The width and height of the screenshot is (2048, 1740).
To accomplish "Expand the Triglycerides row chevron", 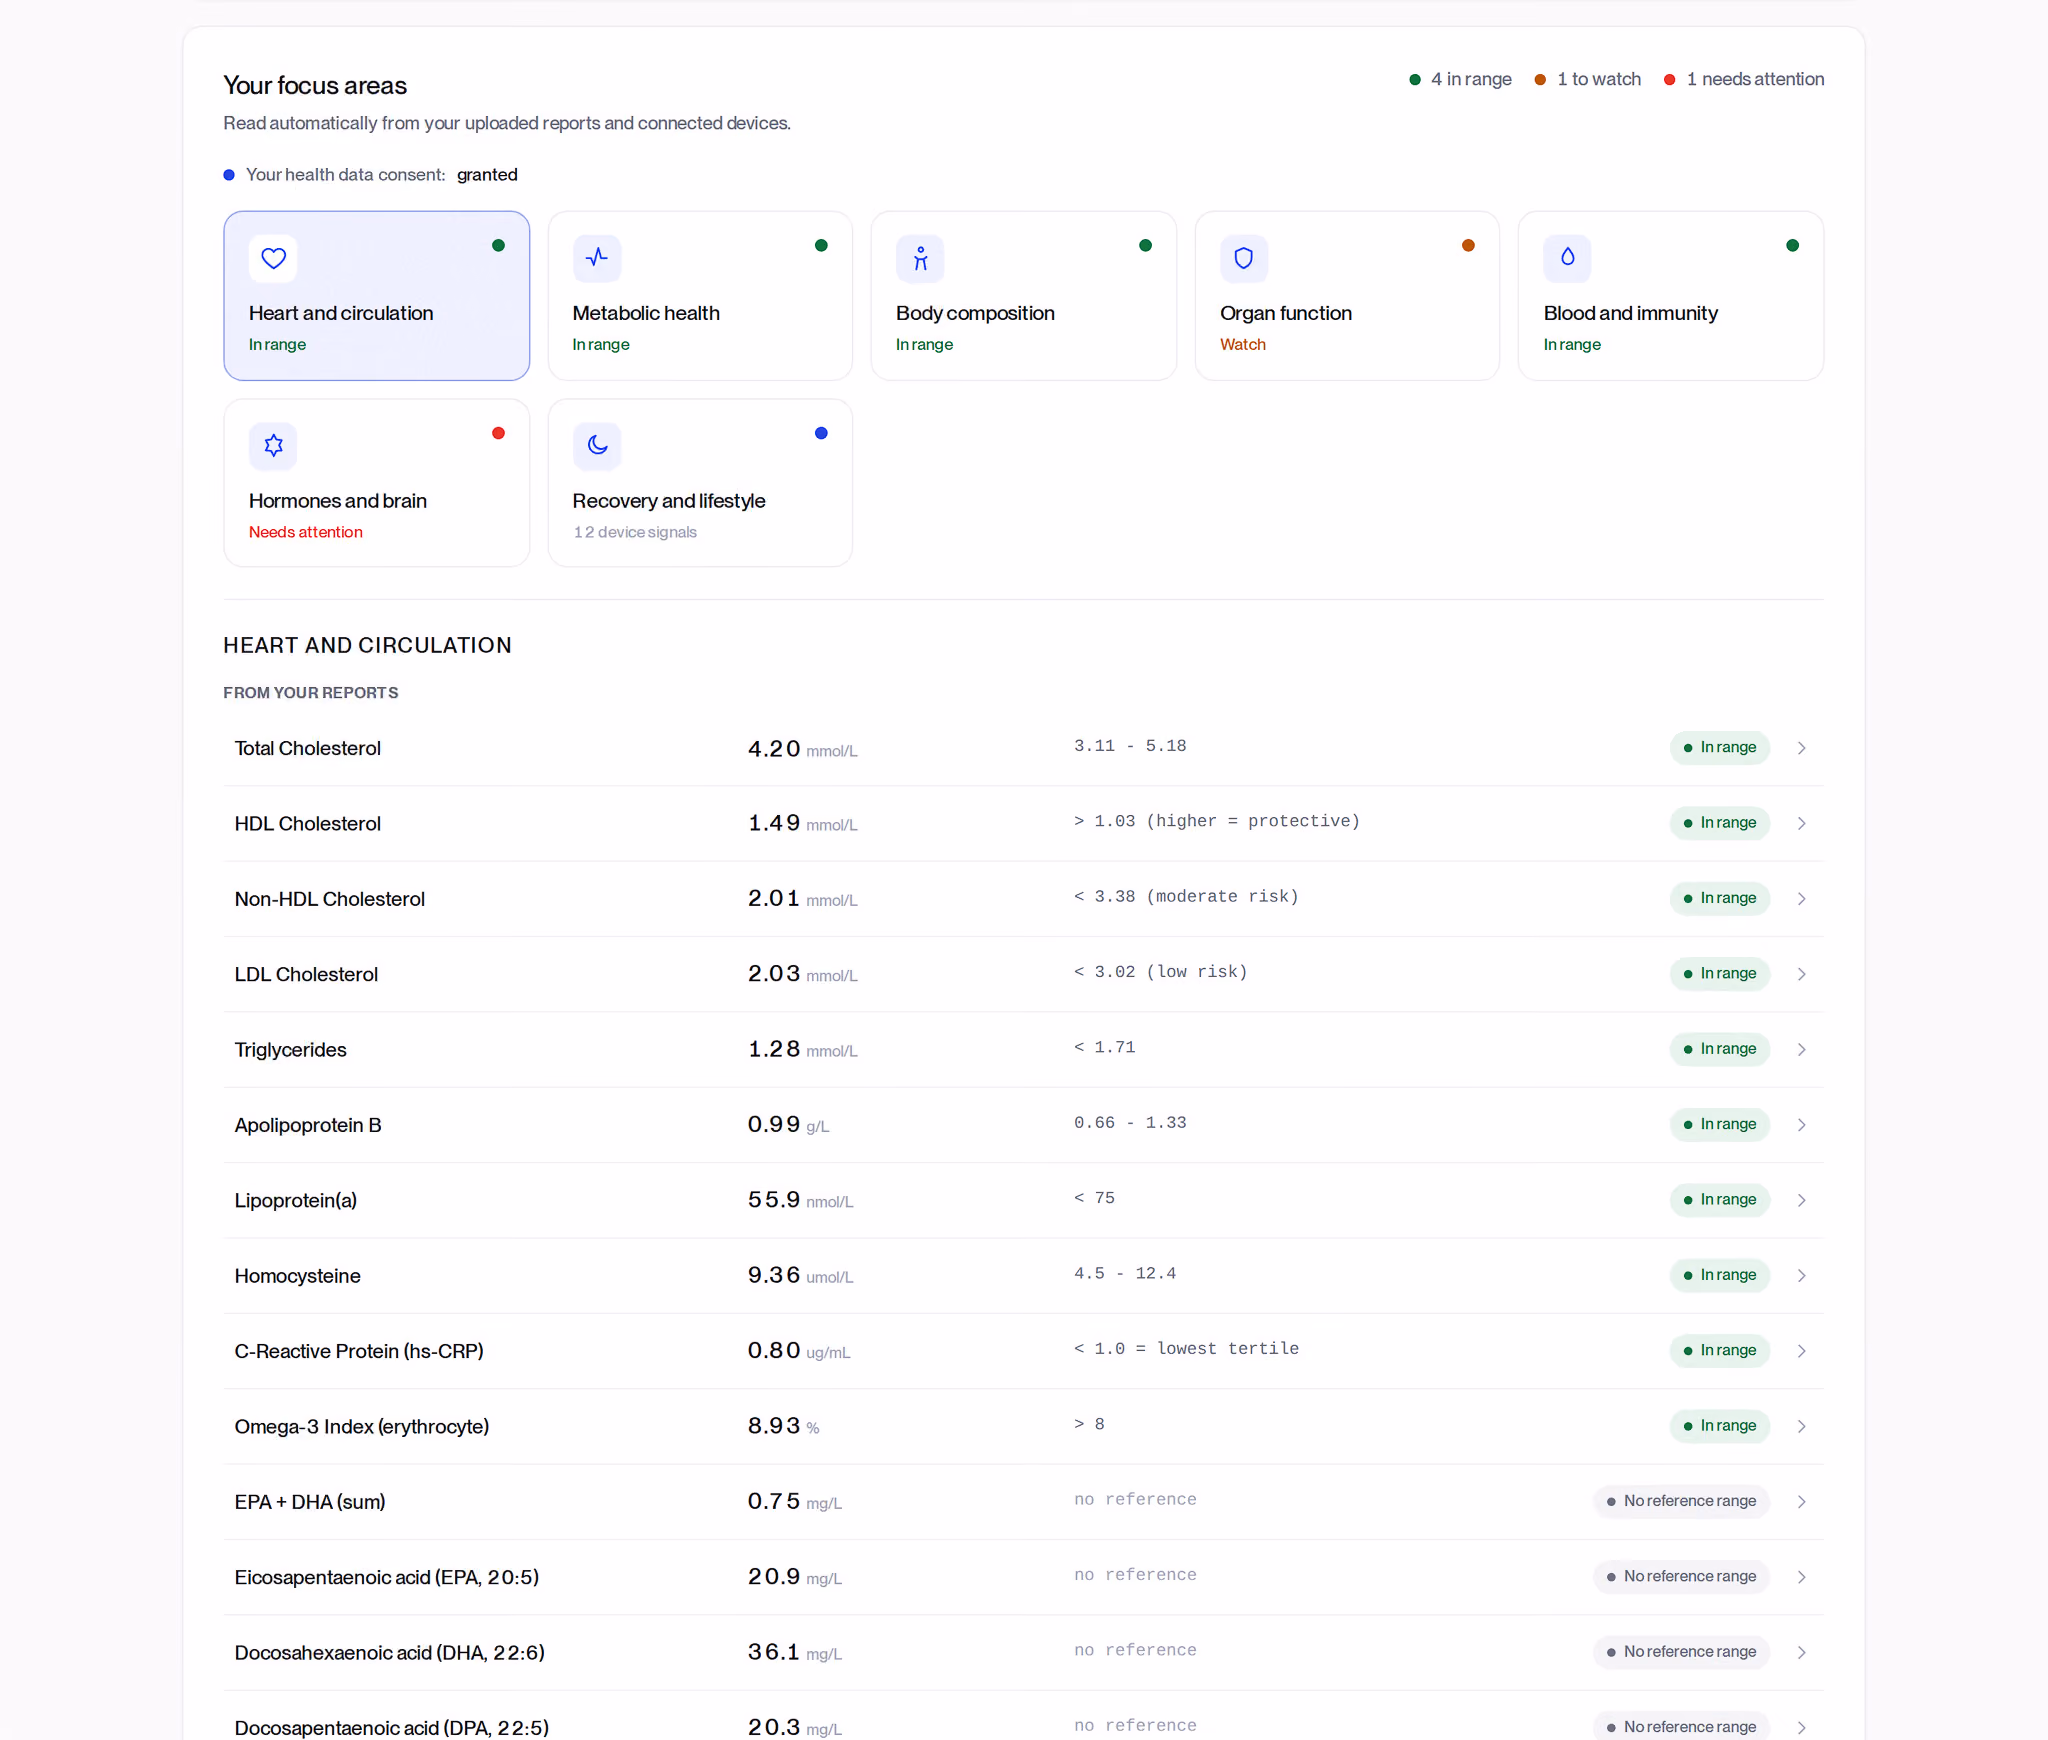I will [1801, 1049].
